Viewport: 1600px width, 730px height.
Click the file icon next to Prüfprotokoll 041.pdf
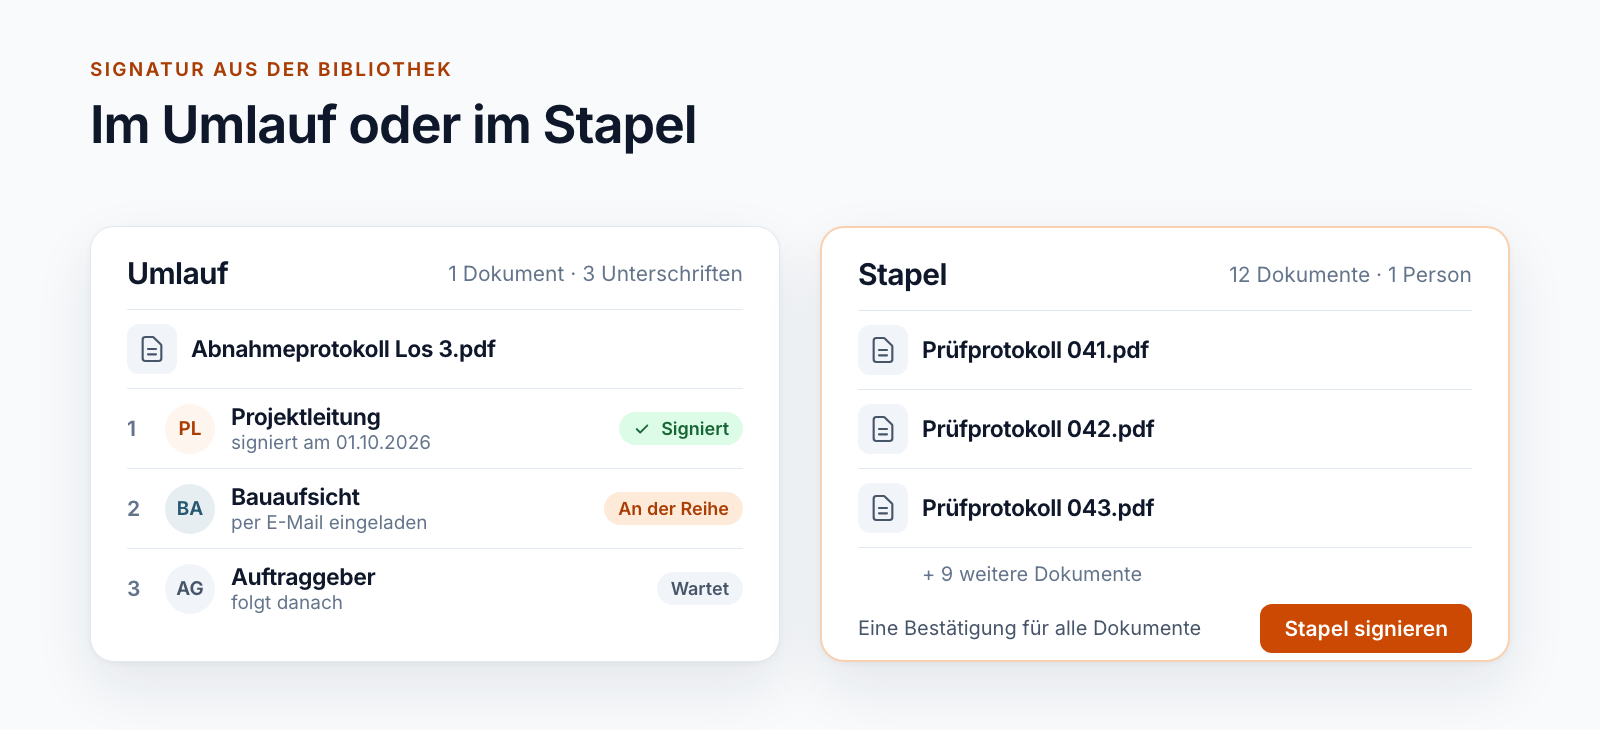point(883,350)
